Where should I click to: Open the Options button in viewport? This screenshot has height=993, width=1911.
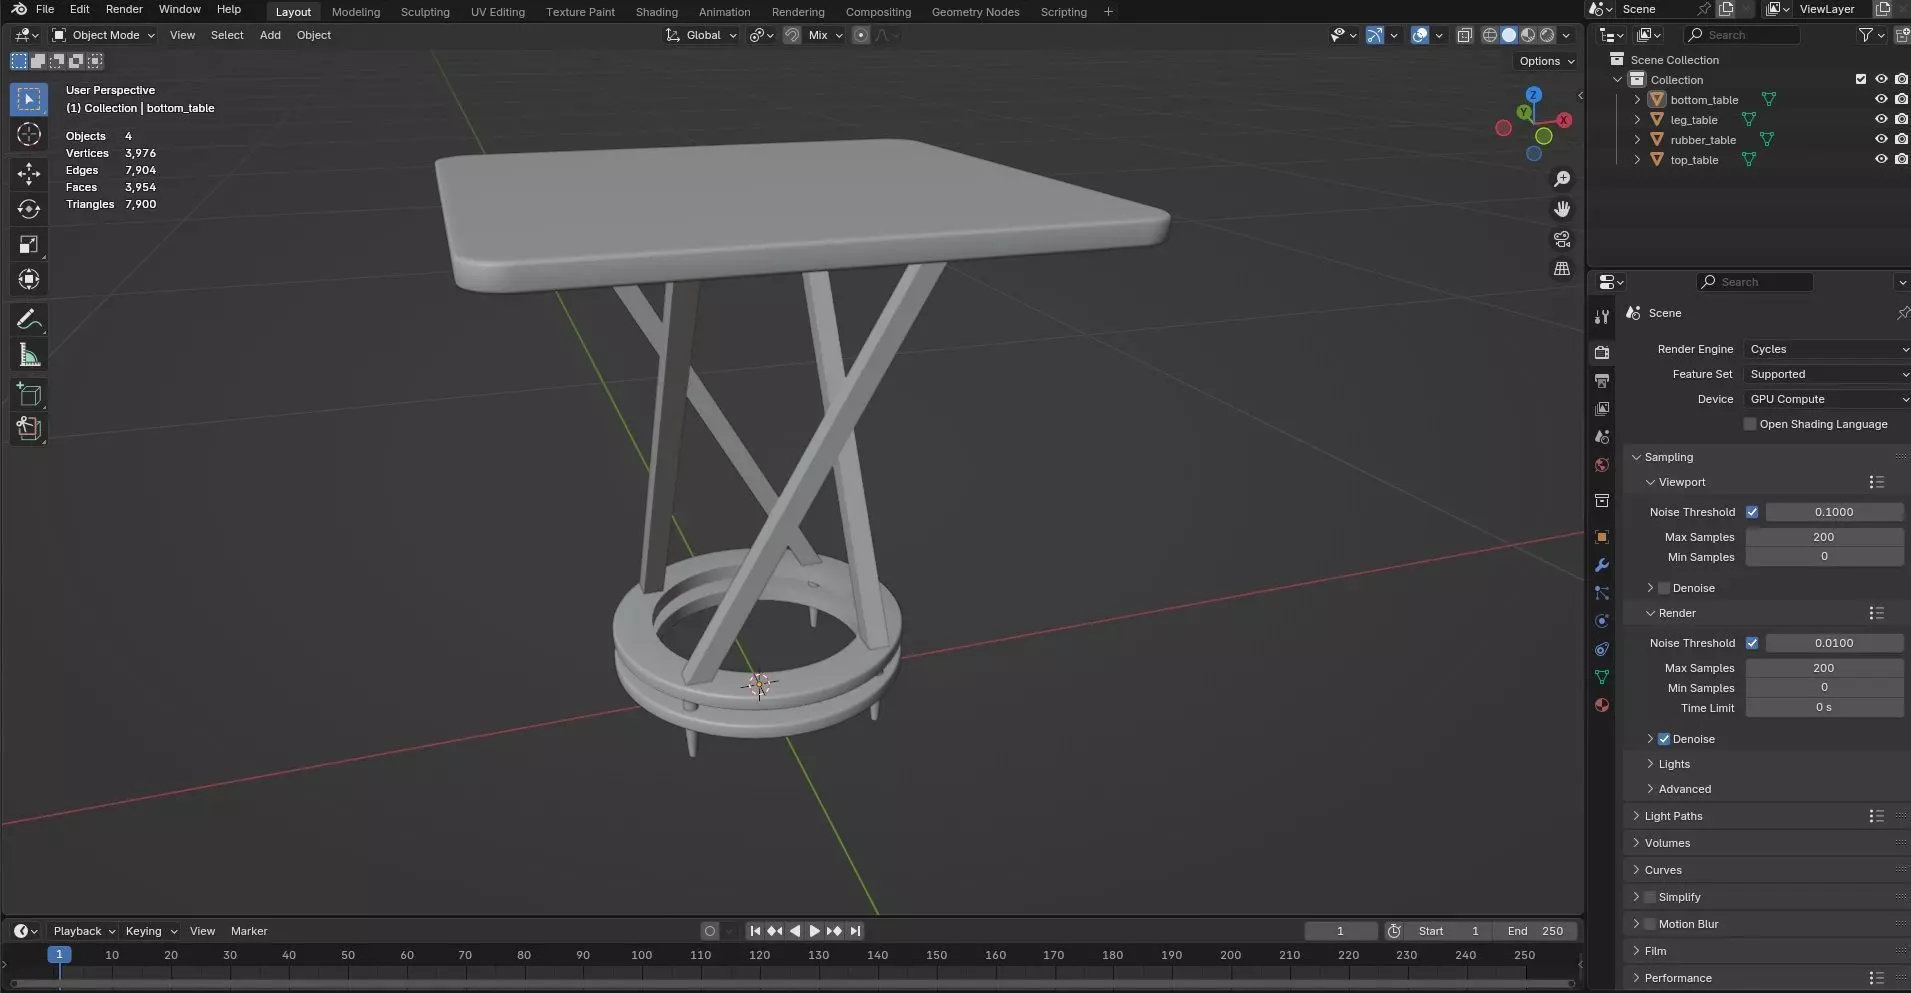[x=1546, y=61]
